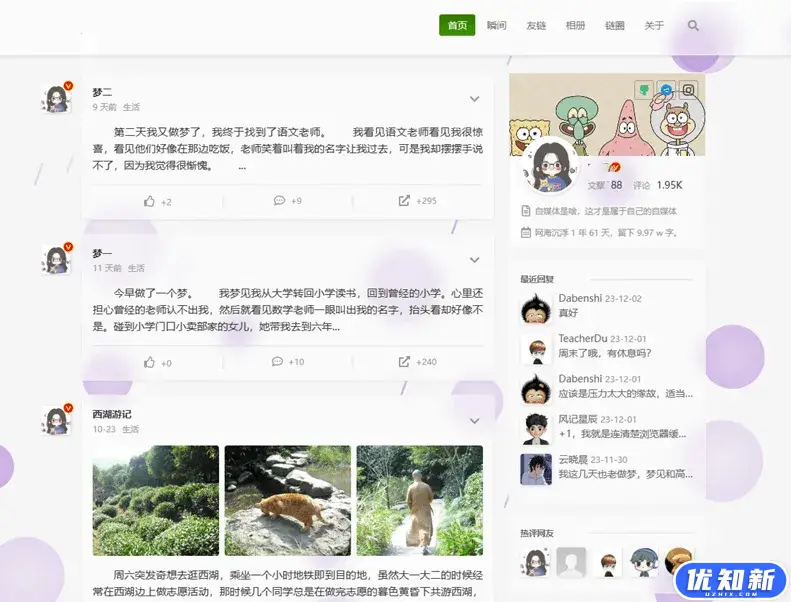Open comments bubble icon on 梦二 post
Image resolution: width=791 pixels, height=602 pixels.
coord(279,200)
